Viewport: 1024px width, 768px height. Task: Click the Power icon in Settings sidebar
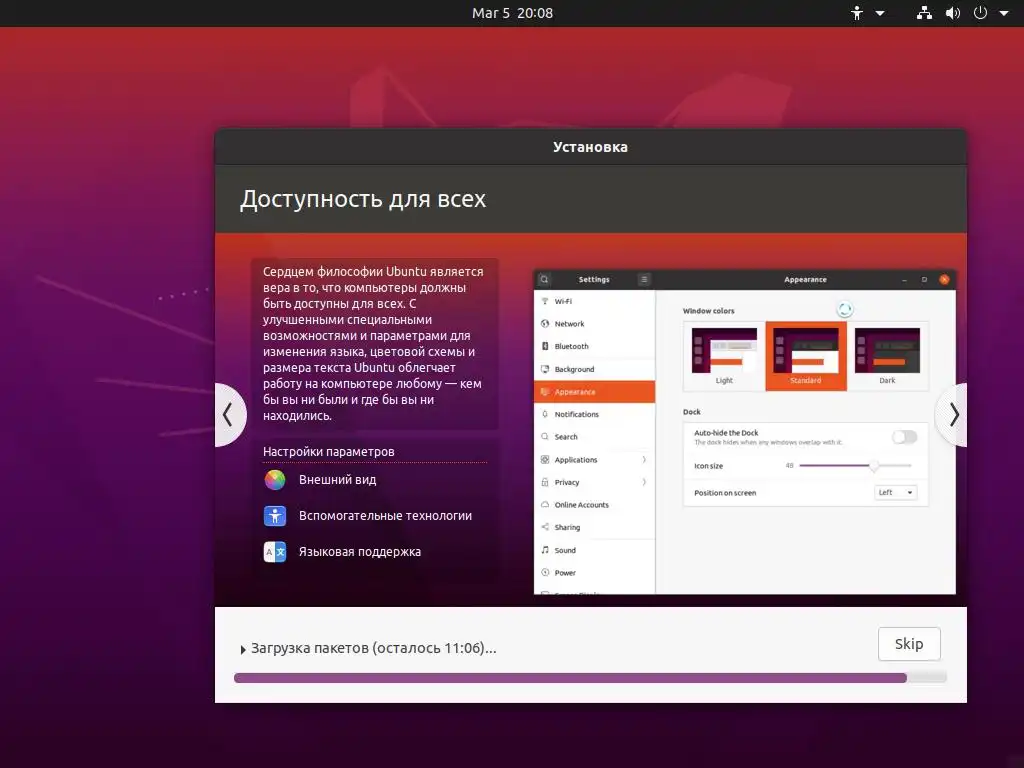545,573
